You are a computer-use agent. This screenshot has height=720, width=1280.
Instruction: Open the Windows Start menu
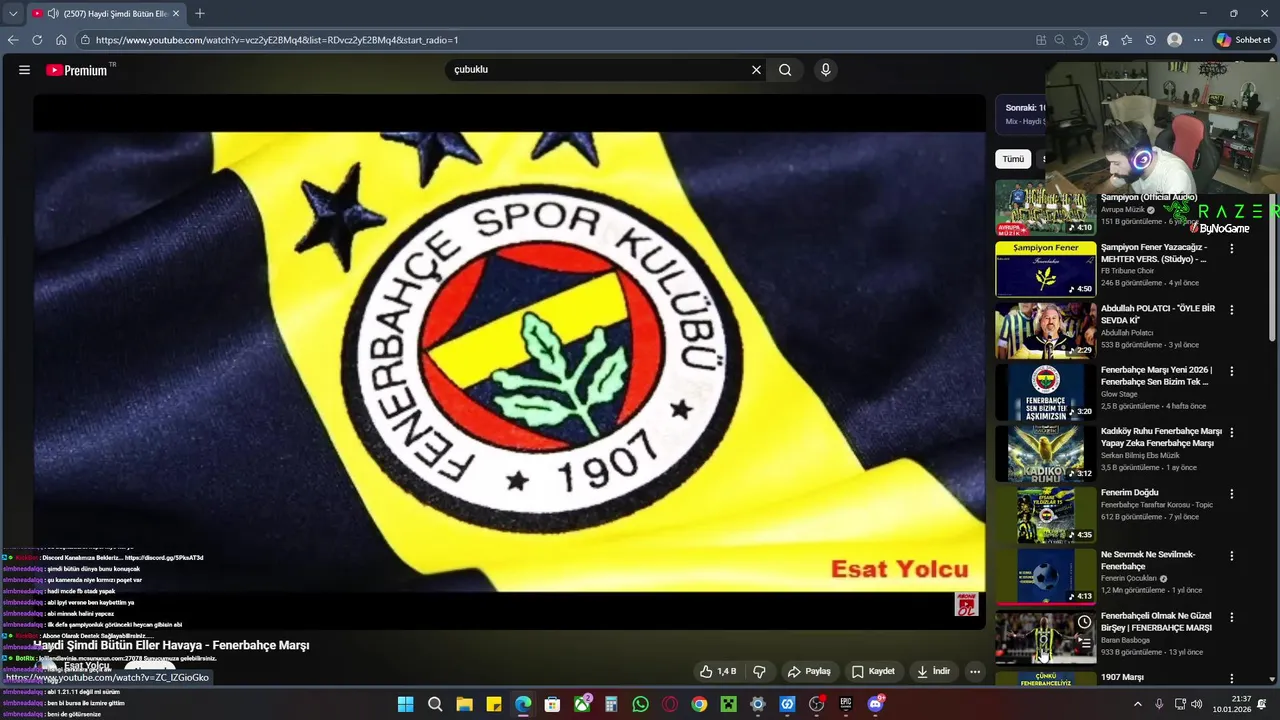click(x=405, y=704)
